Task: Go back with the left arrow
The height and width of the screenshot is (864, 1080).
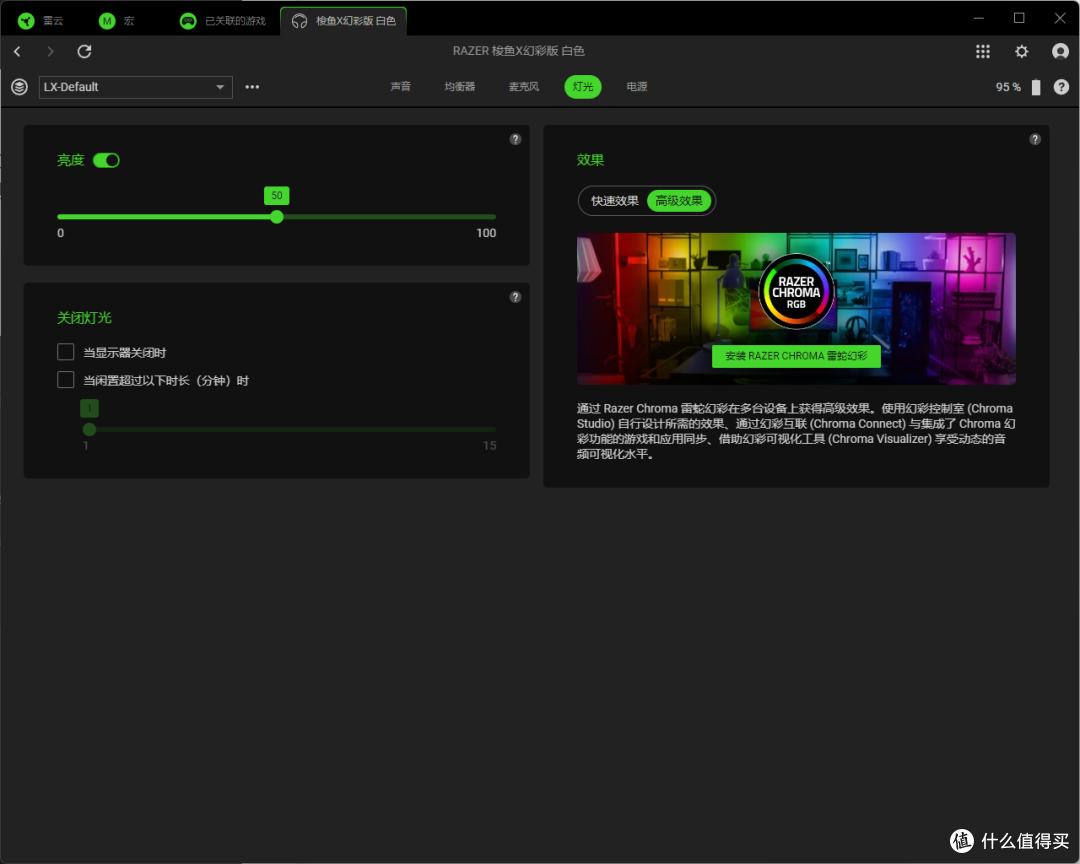Action: click(17, 51)
